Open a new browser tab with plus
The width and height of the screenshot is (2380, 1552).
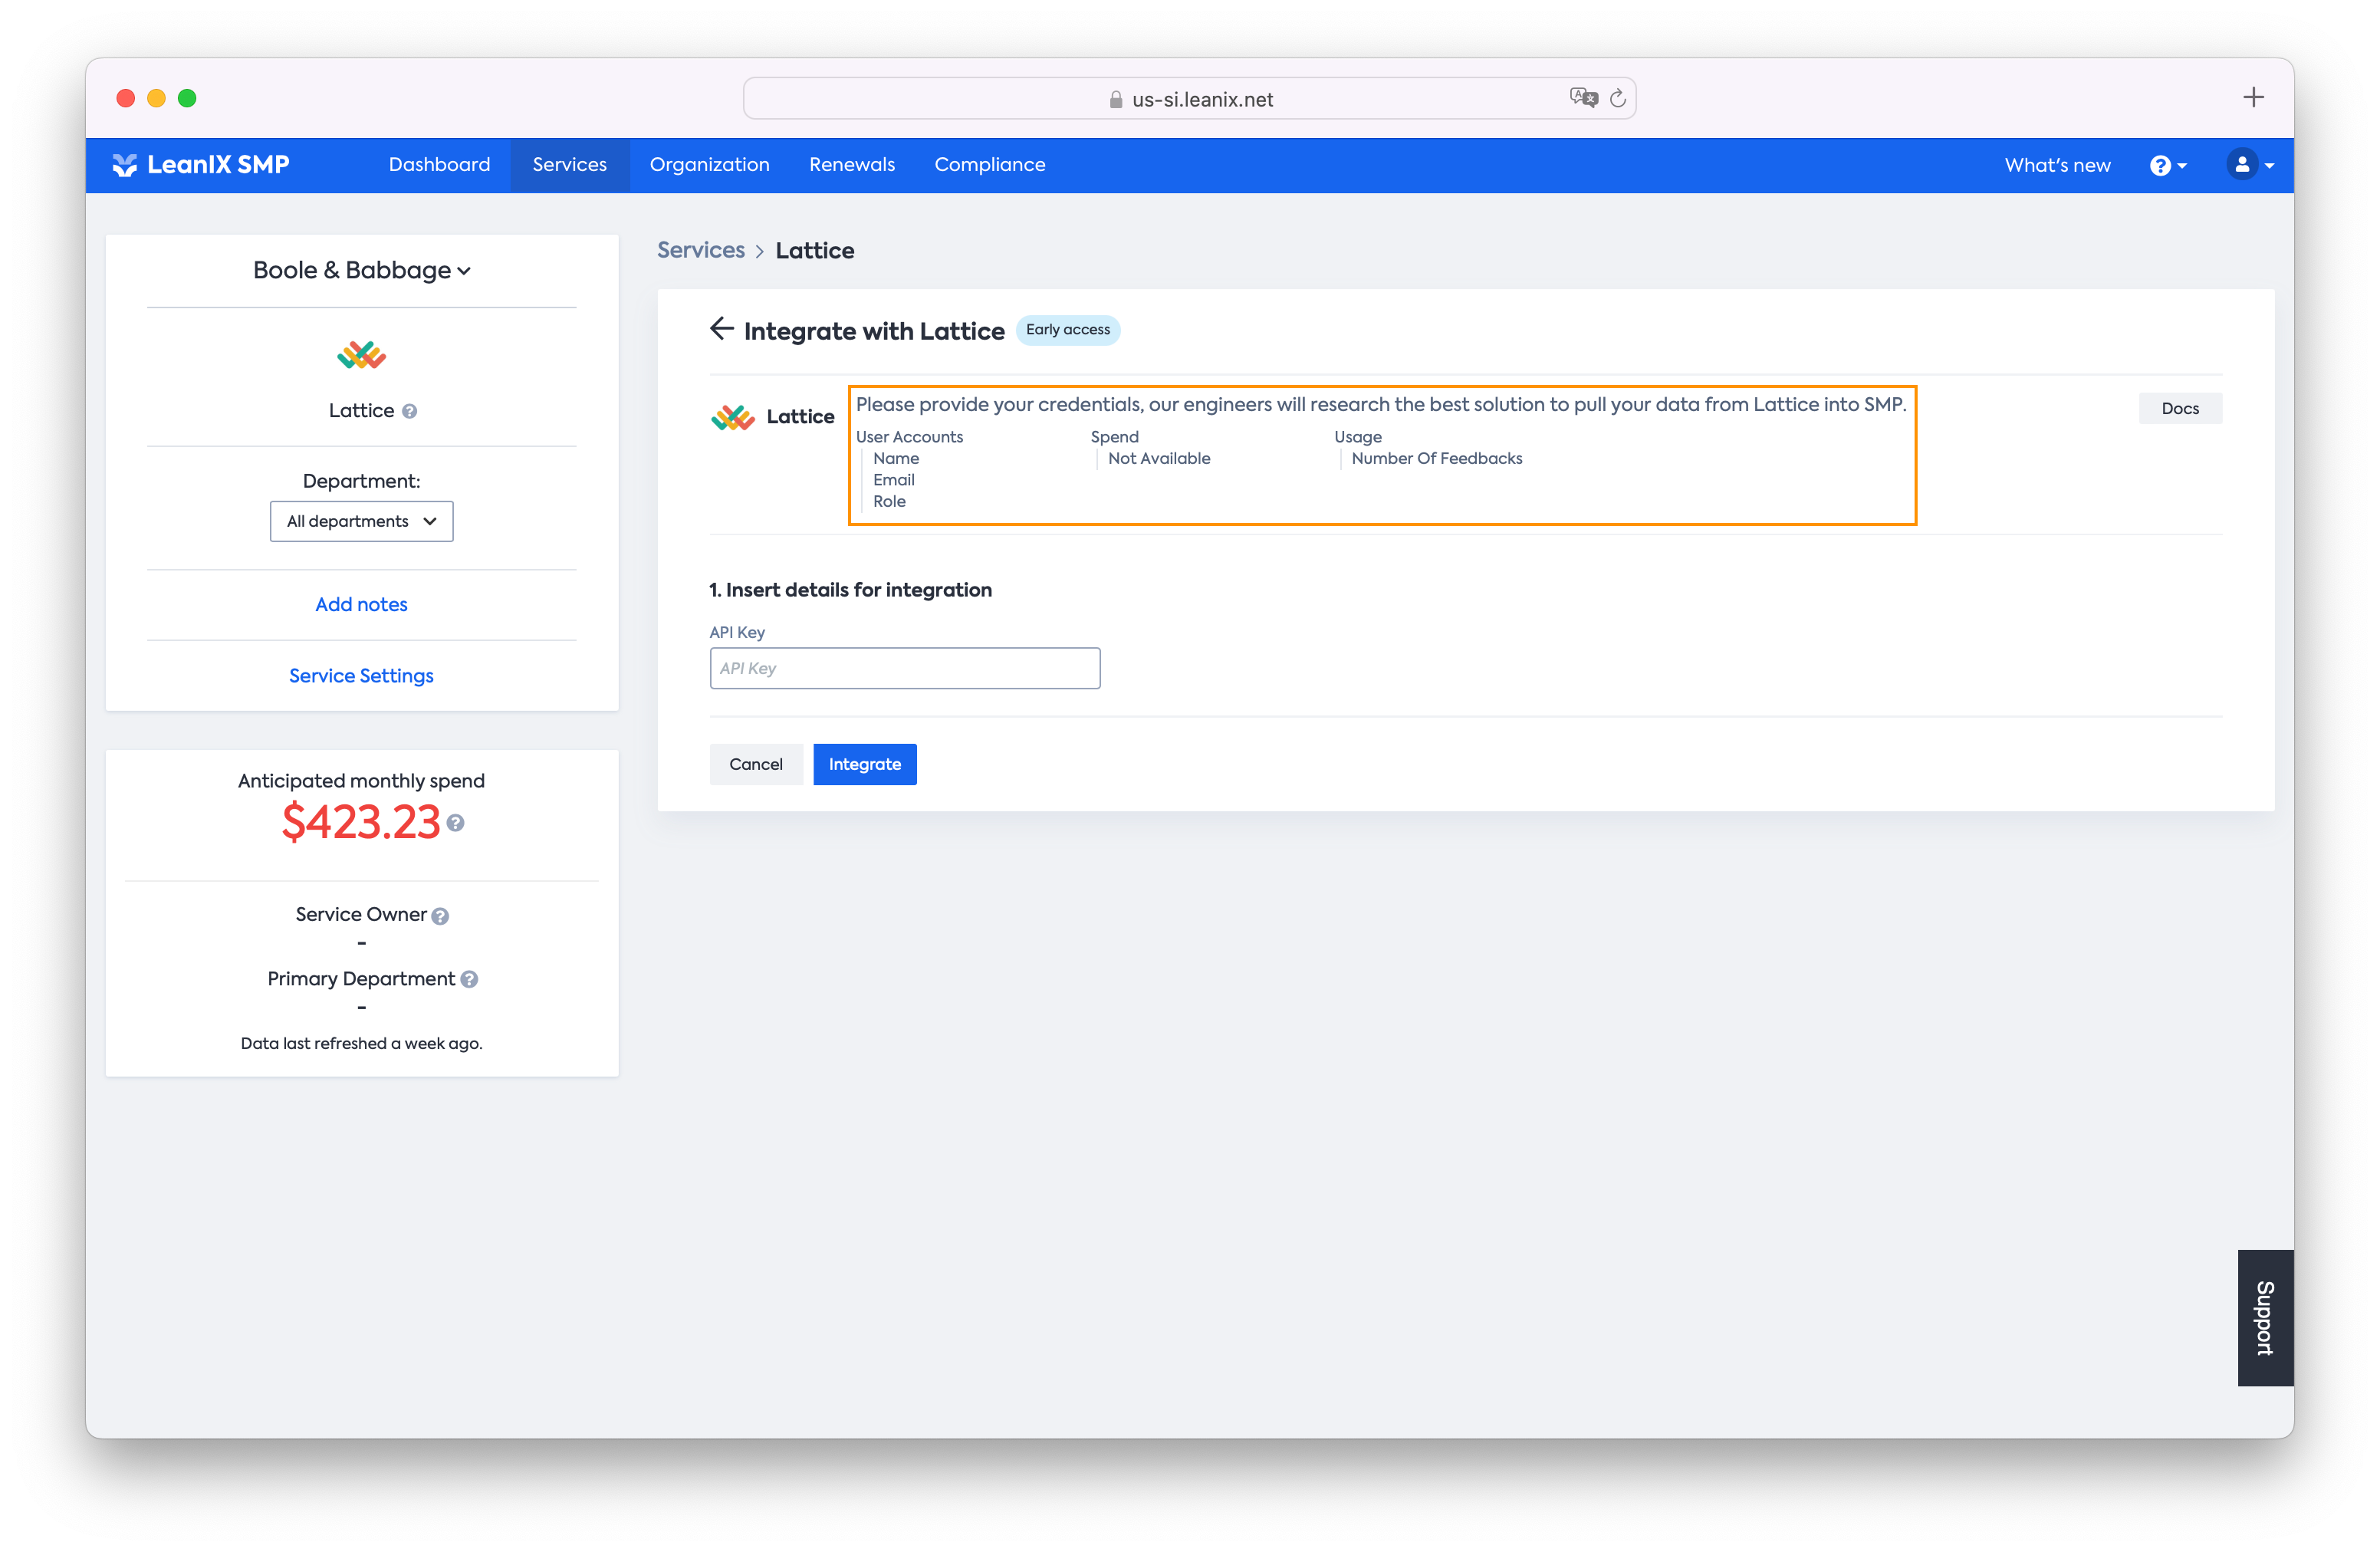(x=2253, y=97)
